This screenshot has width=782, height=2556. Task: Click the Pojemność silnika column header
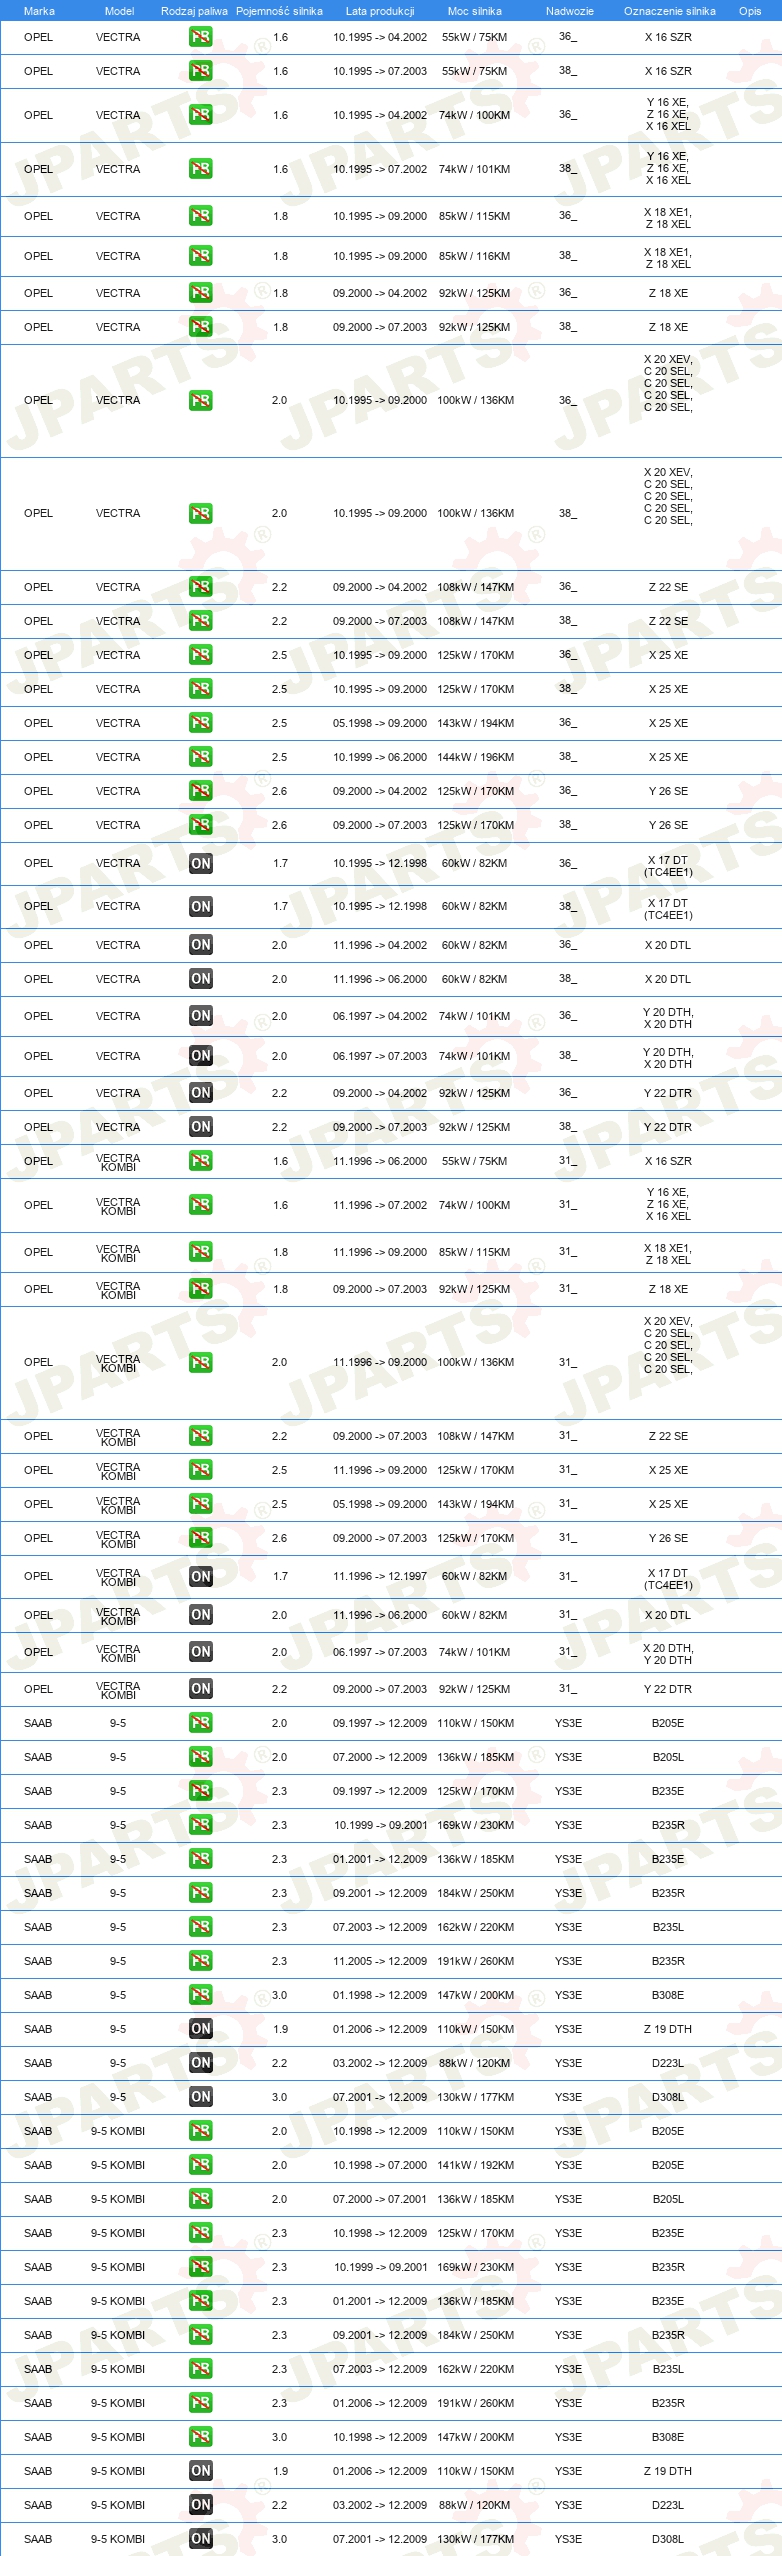click(x=279, y=11)
